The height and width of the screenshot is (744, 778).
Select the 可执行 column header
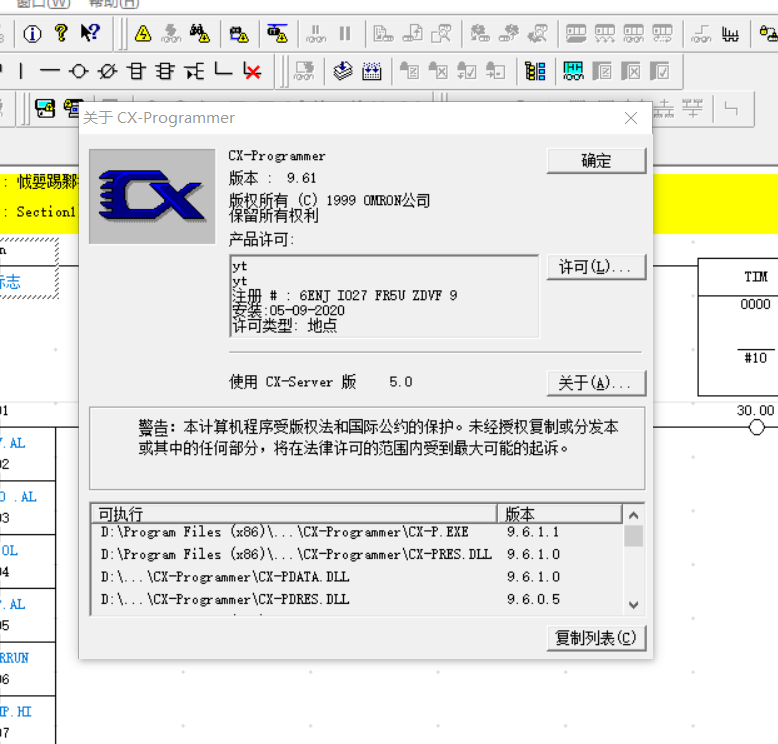(x=294, y=514)
